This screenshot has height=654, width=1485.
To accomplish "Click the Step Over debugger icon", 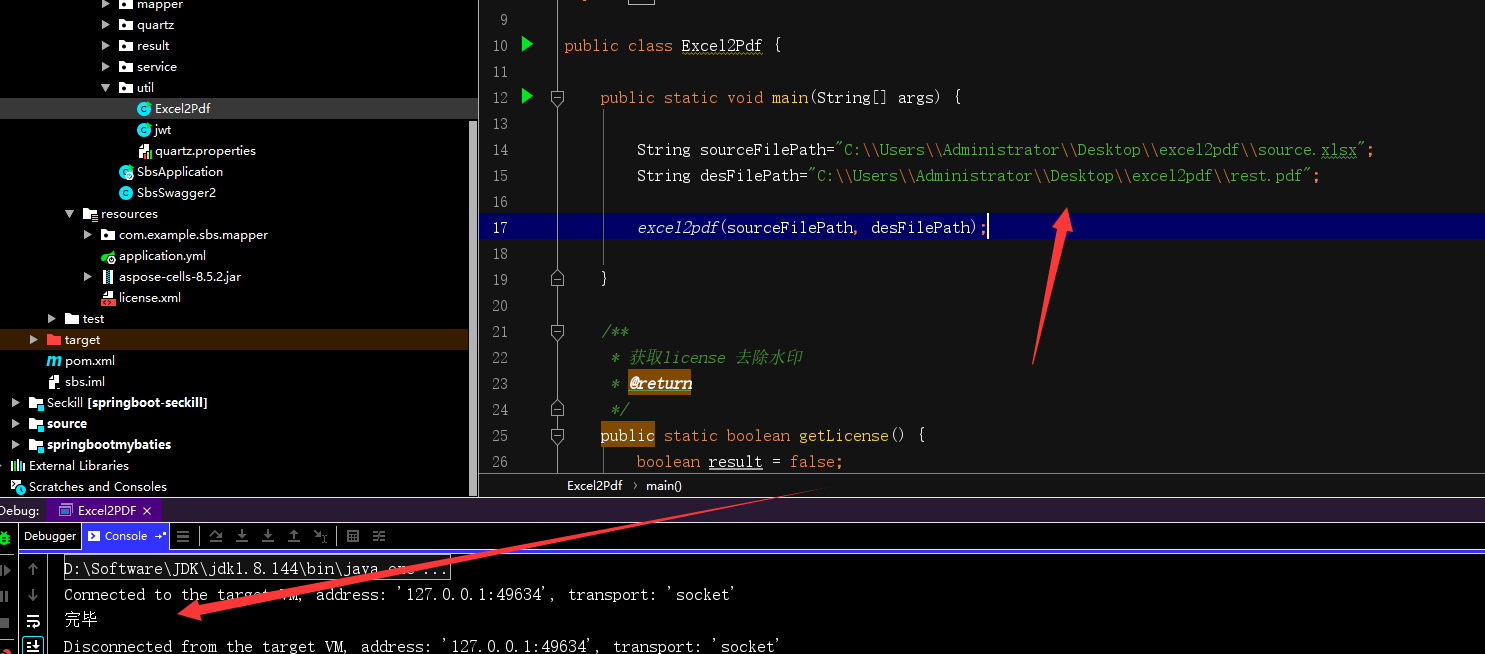I will tap(216, 536).
